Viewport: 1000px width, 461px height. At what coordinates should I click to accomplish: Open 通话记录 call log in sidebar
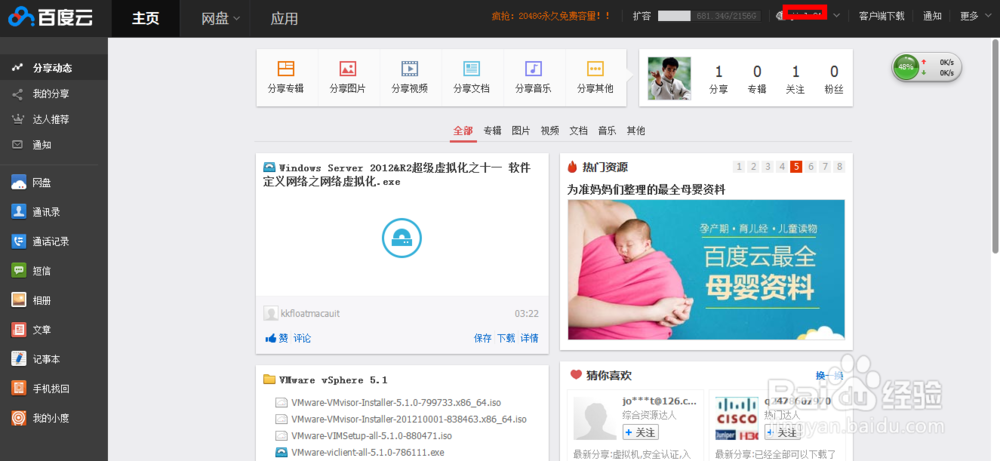(x=54, y=242)
